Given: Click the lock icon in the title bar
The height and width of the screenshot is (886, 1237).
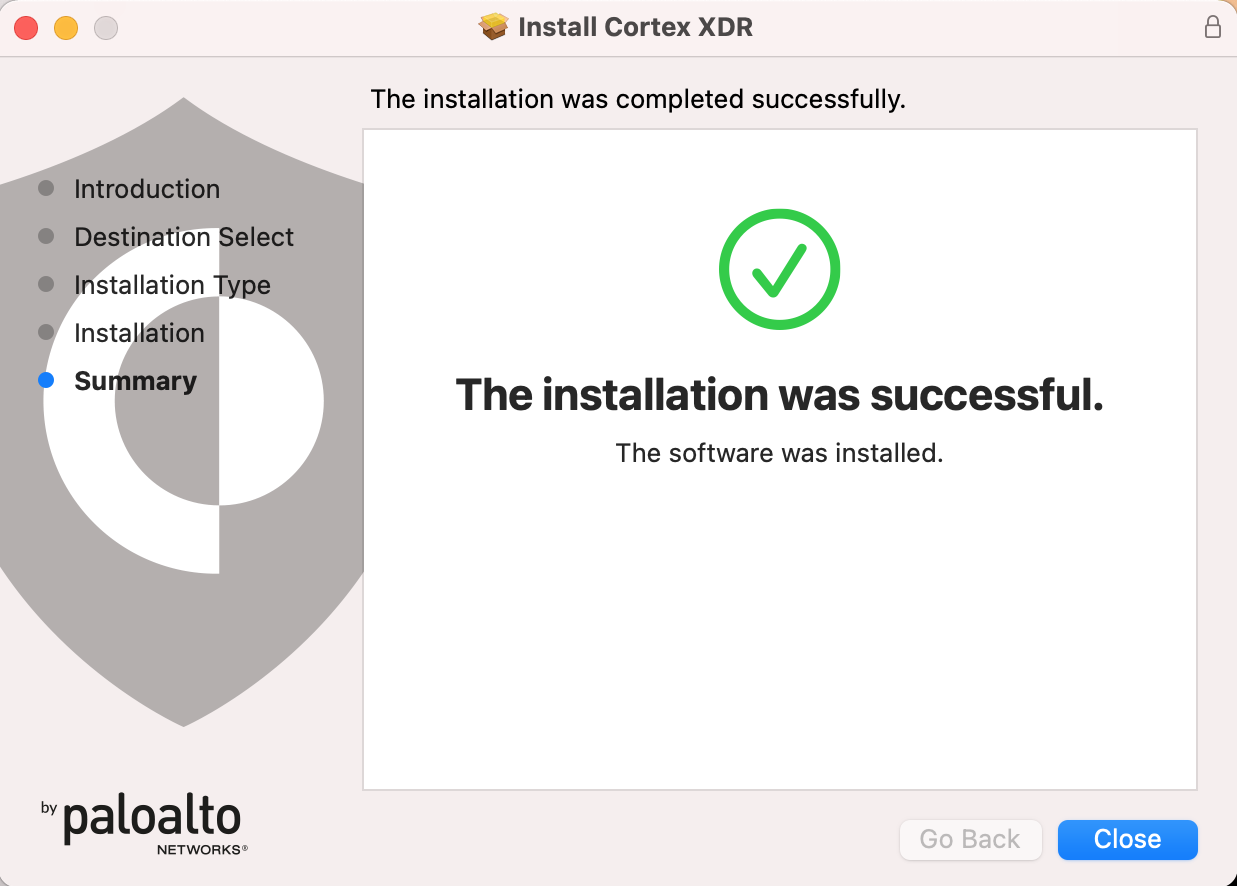Looking at the screenshot, I should pyautogui.click(x=1212, y=27).
